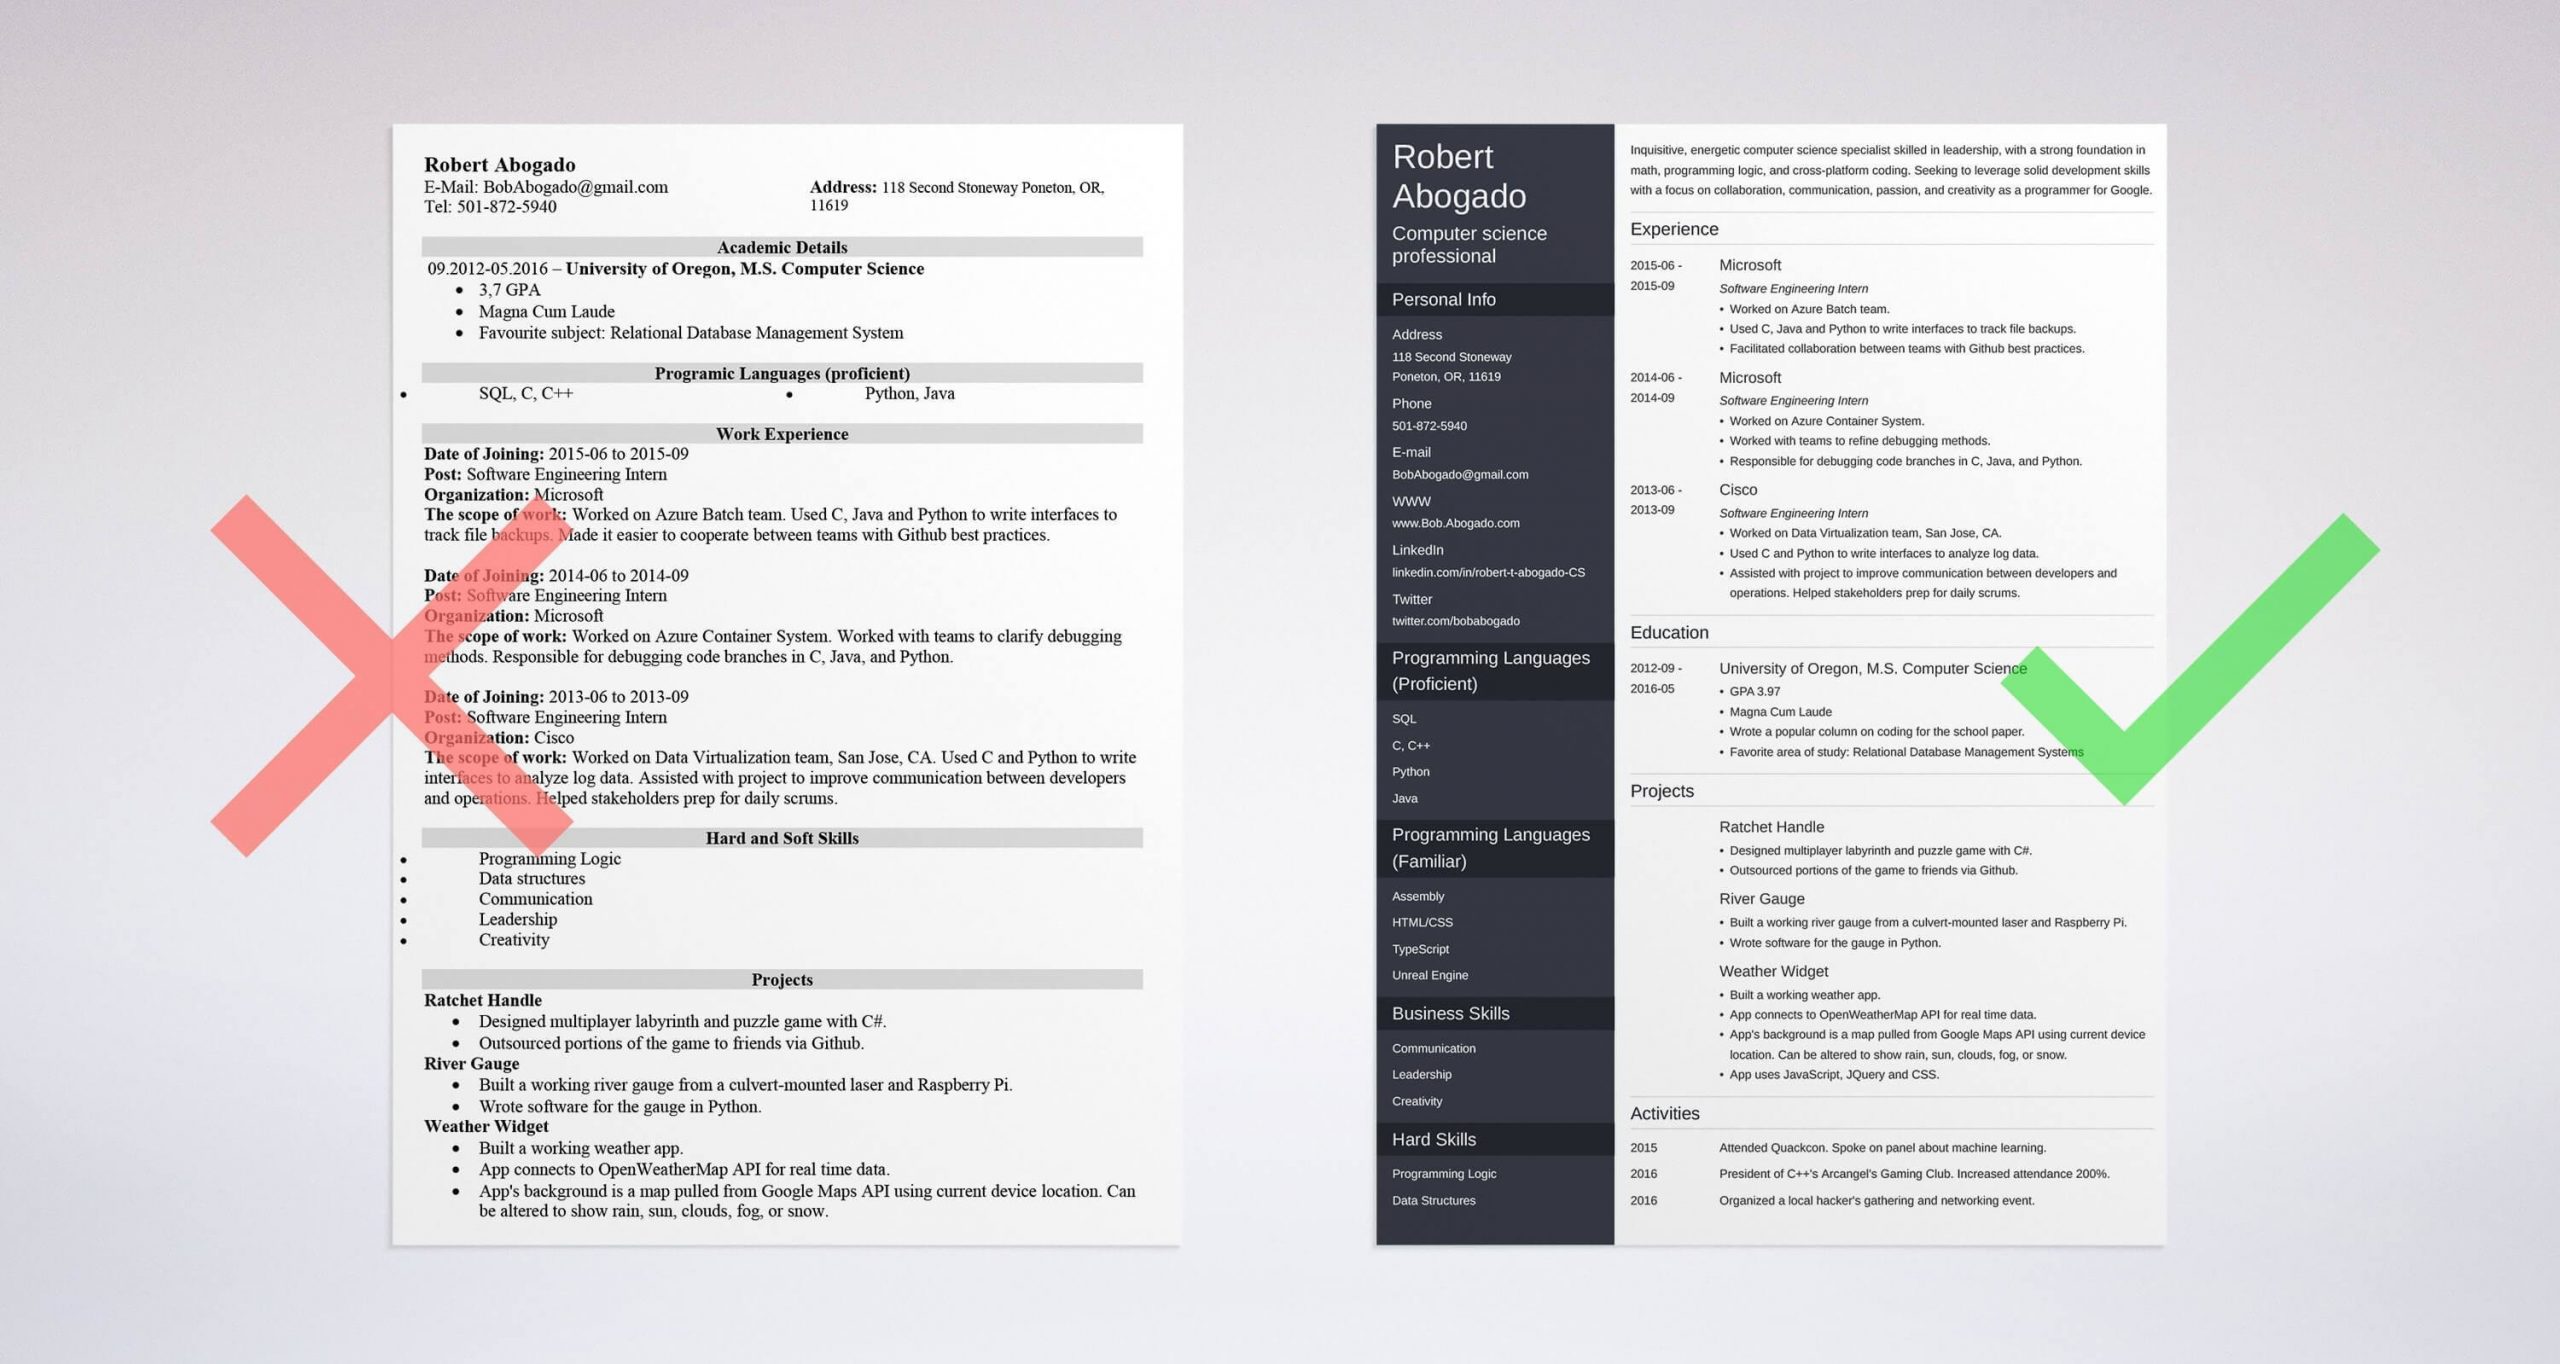Toggle visibility of Personal Info sidebar panel
Image resolution: width=2560 pixels, height=1364 pixels.
1468,300
